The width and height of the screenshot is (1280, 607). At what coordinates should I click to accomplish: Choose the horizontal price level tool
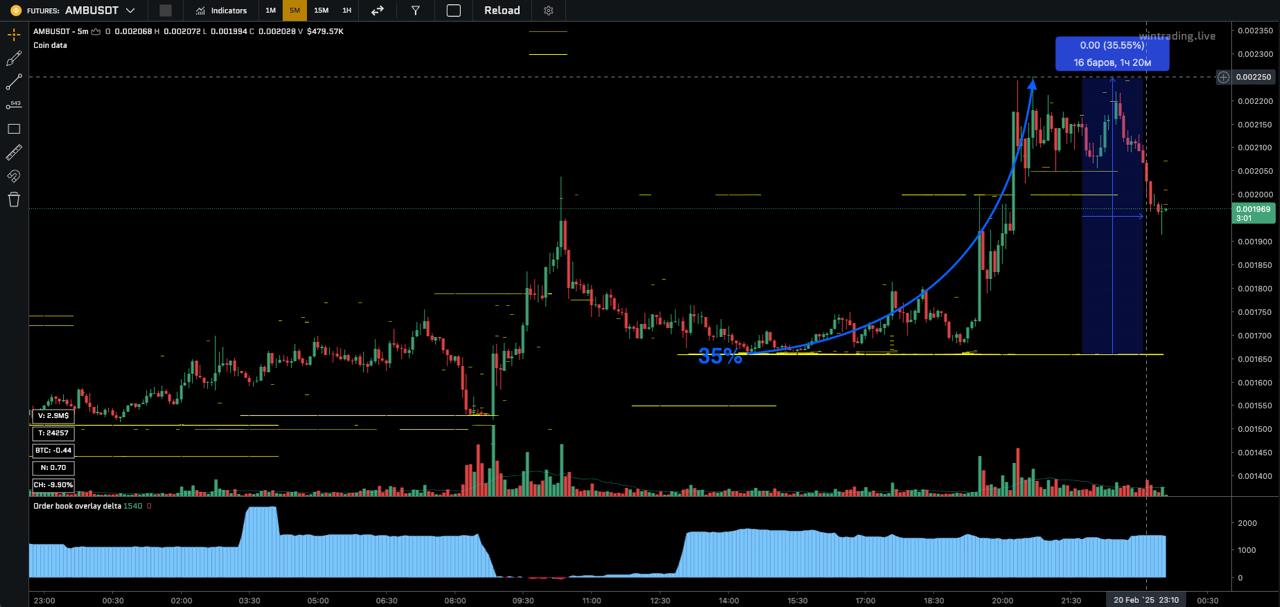pos(14,105)
